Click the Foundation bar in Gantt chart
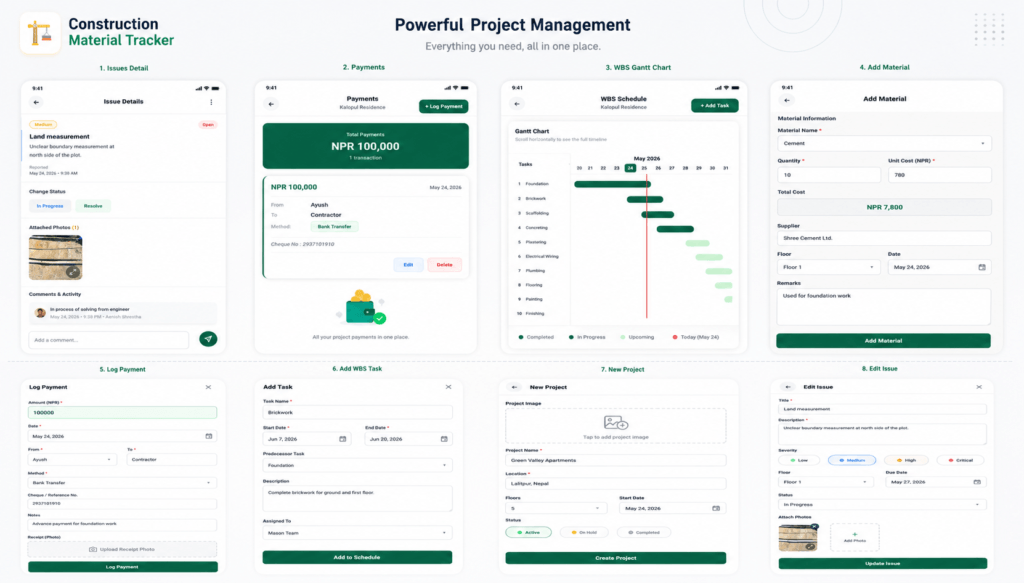Image resolution: width=1024 pixels, height=583 pixels. click(x=613, y=184)
